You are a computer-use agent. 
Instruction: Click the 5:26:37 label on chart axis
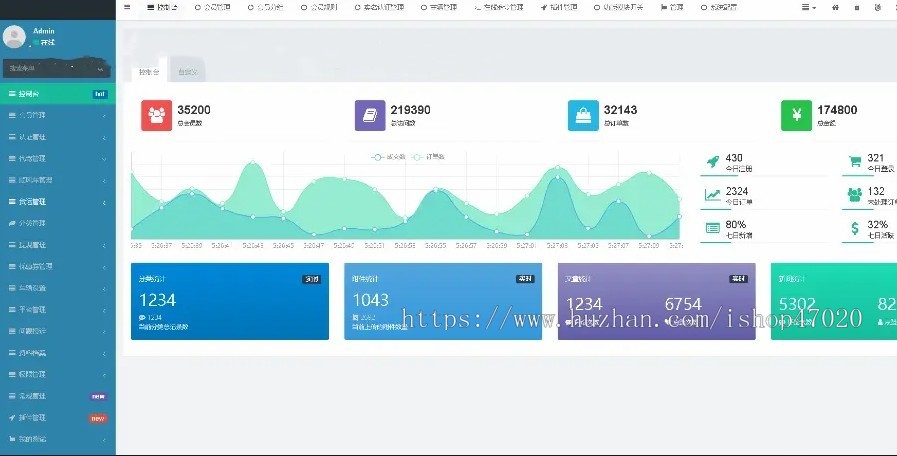coord(161,245)
